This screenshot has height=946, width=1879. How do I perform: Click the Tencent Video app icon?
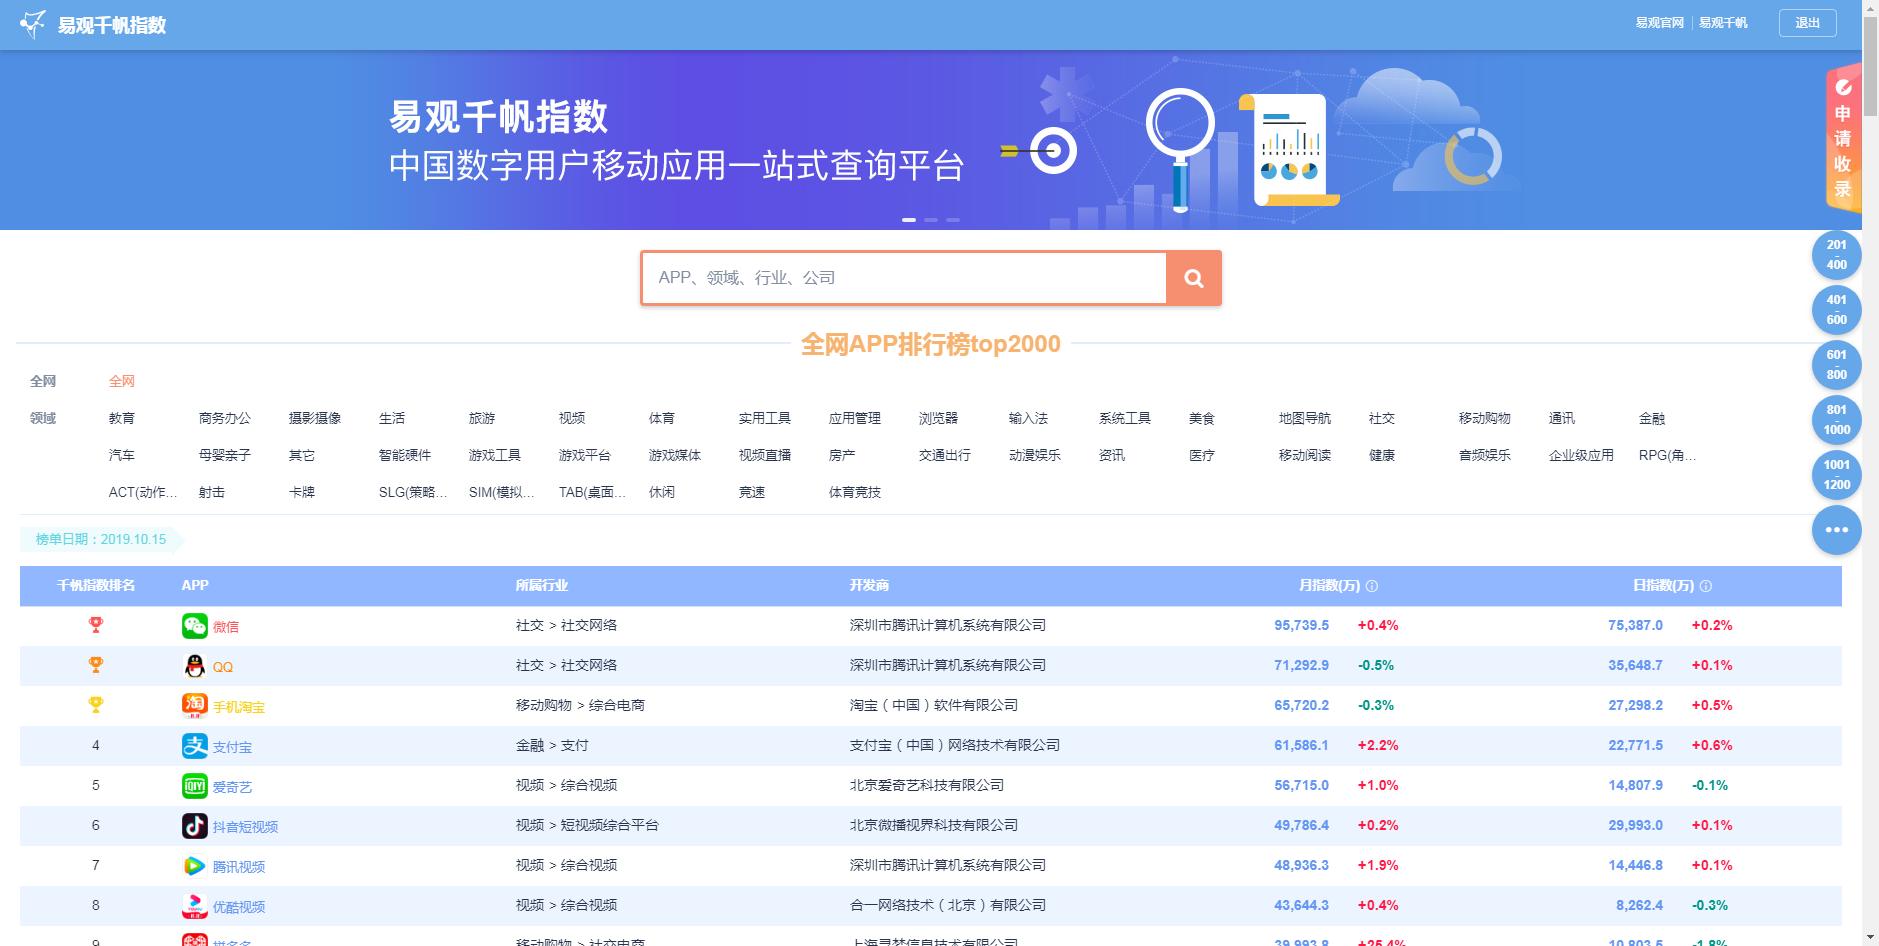click(194, 866)
